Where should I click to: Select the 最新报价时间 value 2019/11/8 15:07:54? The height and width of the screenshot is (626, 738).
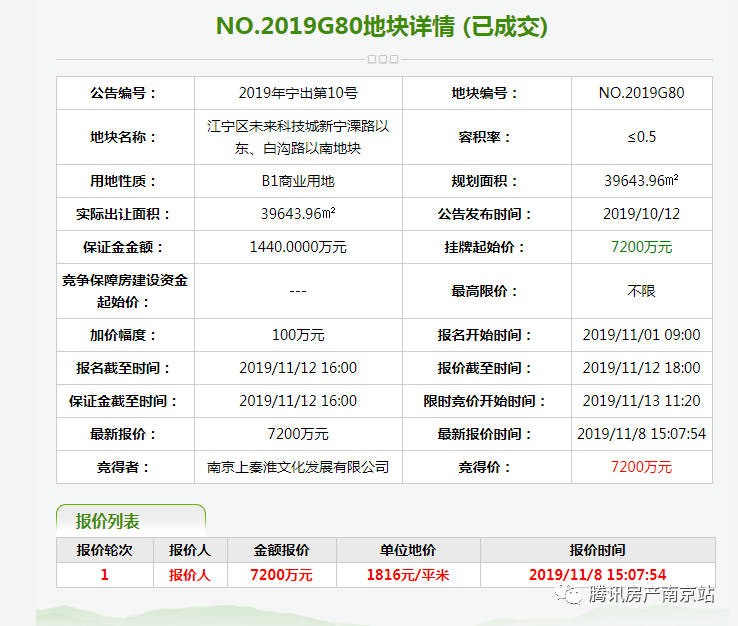click(642, 433)
